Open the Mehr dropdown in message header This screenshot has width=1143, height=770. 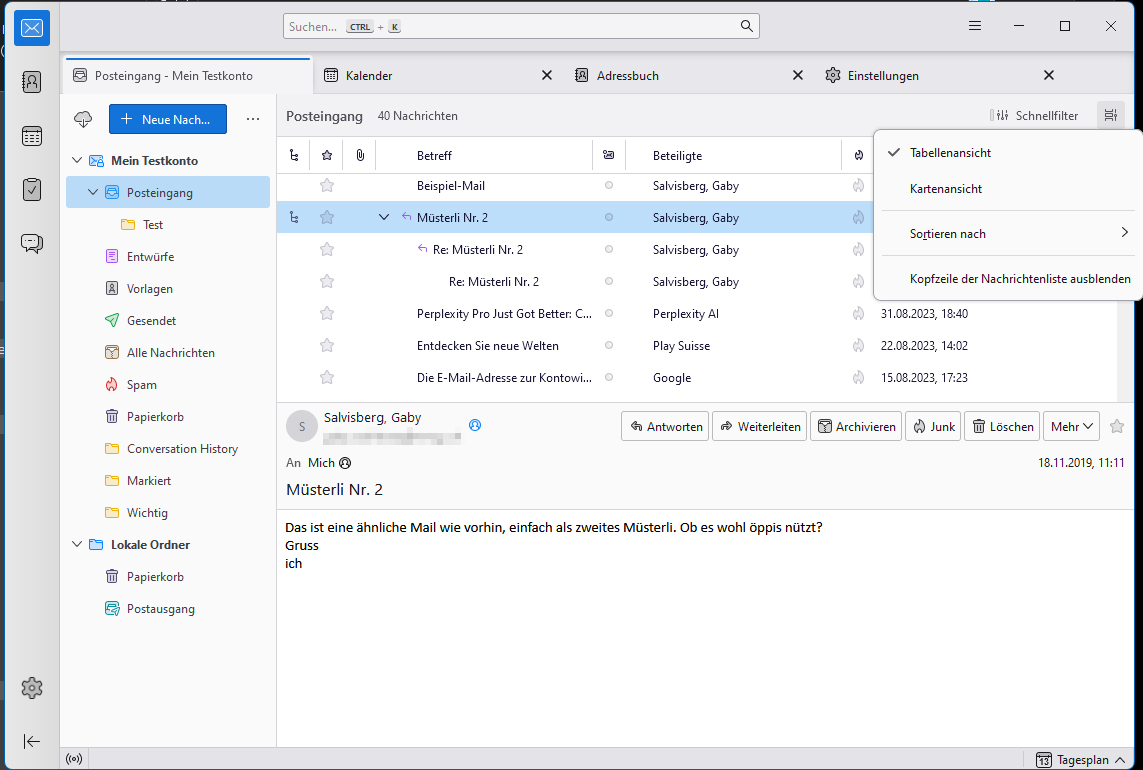tap(1071, 426)
